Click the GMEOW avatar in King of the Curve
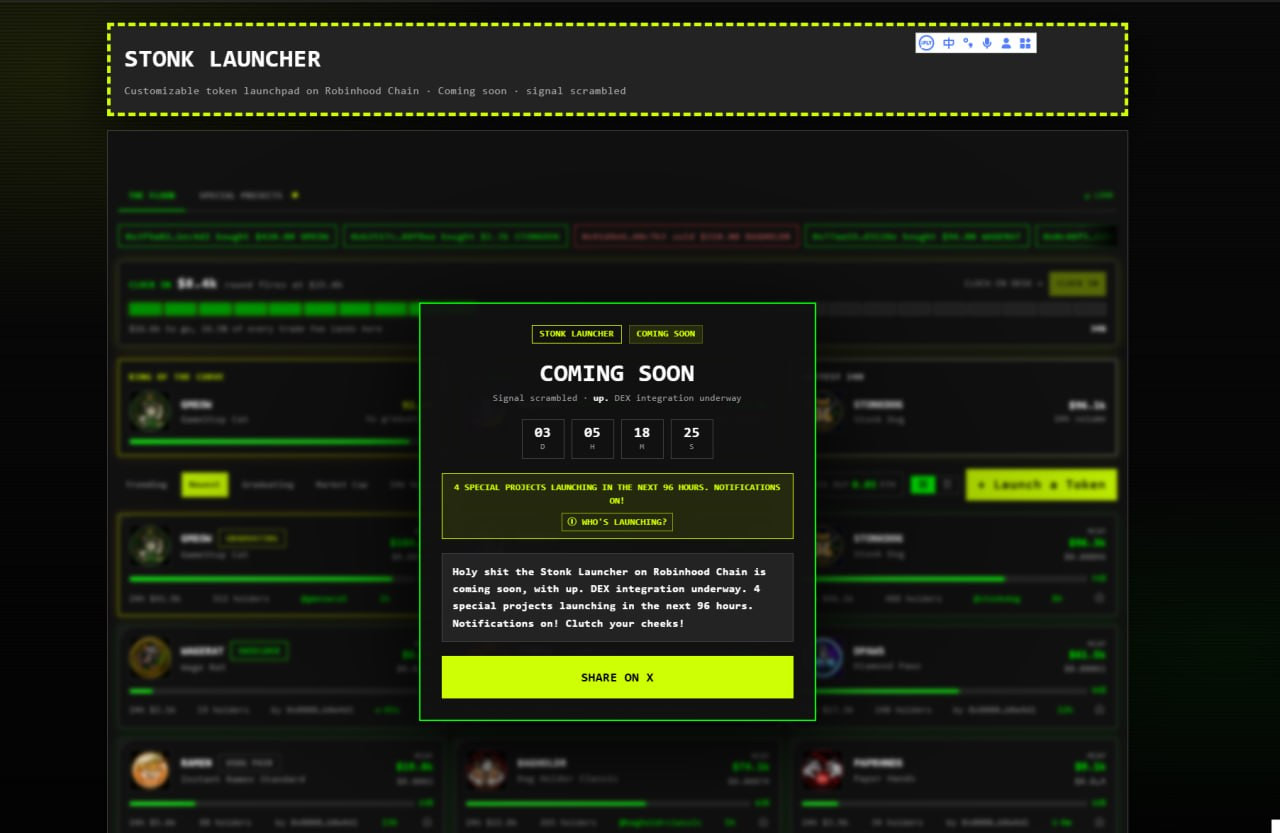This screenshot has width=1280, height=833. [x=150, y=410]
